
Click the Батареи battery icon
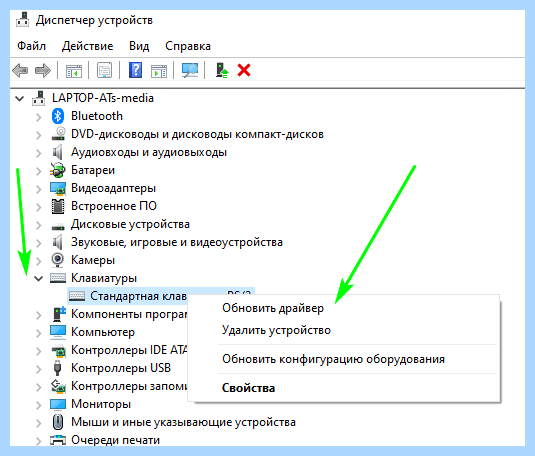[x=58, y=170]
